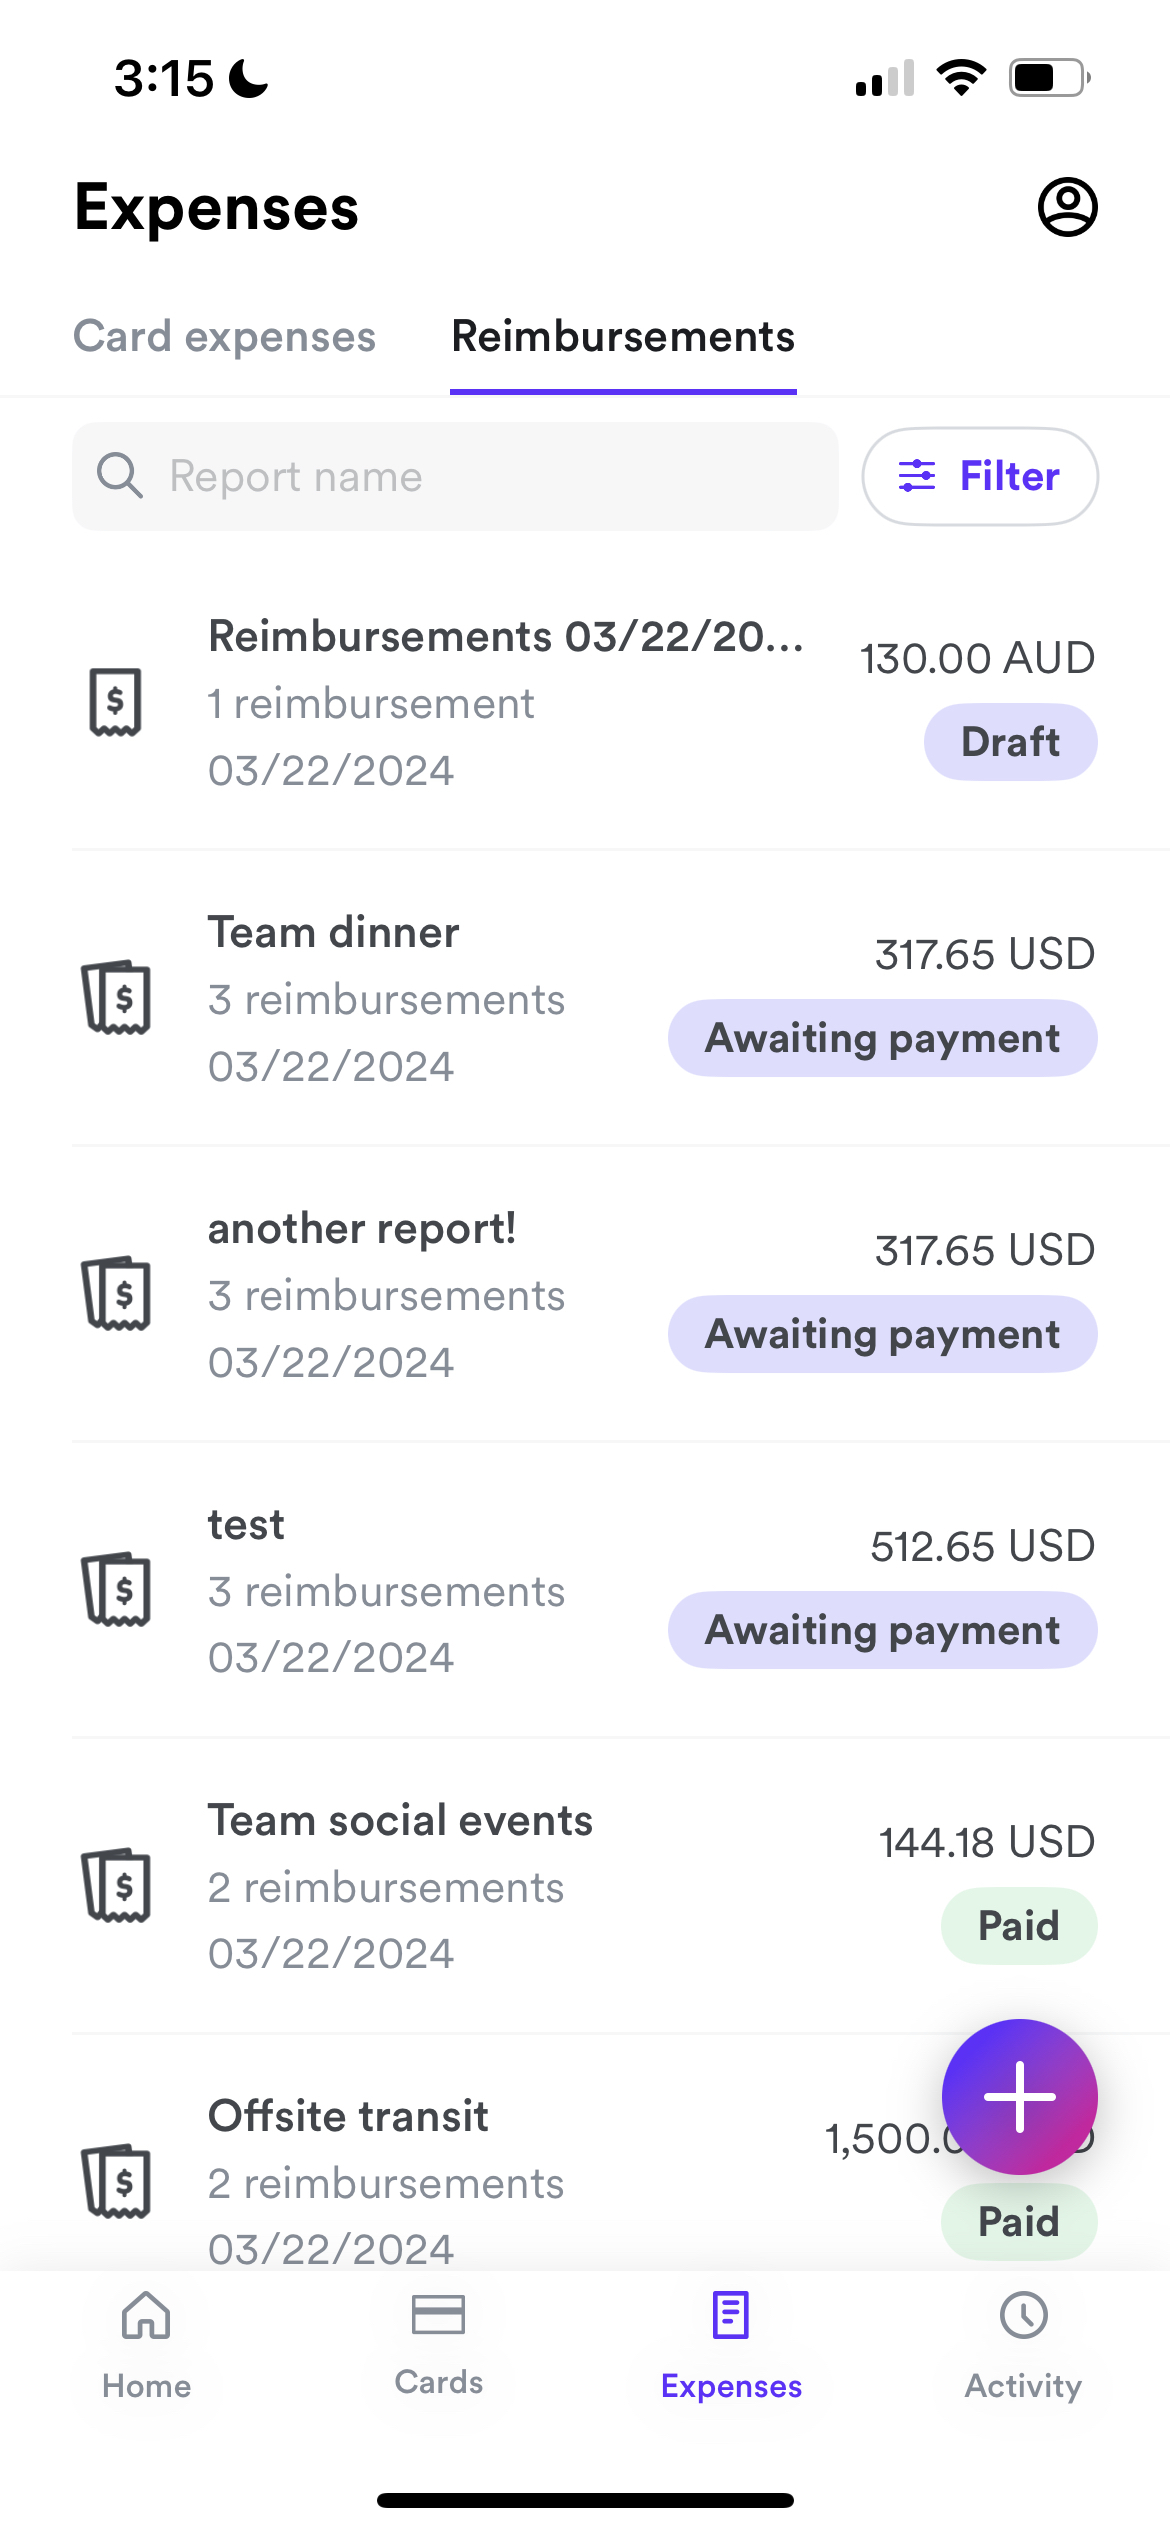Viewport: 1170px width, 2532px height.
Task: Open the Filter options
Action: (x=980, y=476)
